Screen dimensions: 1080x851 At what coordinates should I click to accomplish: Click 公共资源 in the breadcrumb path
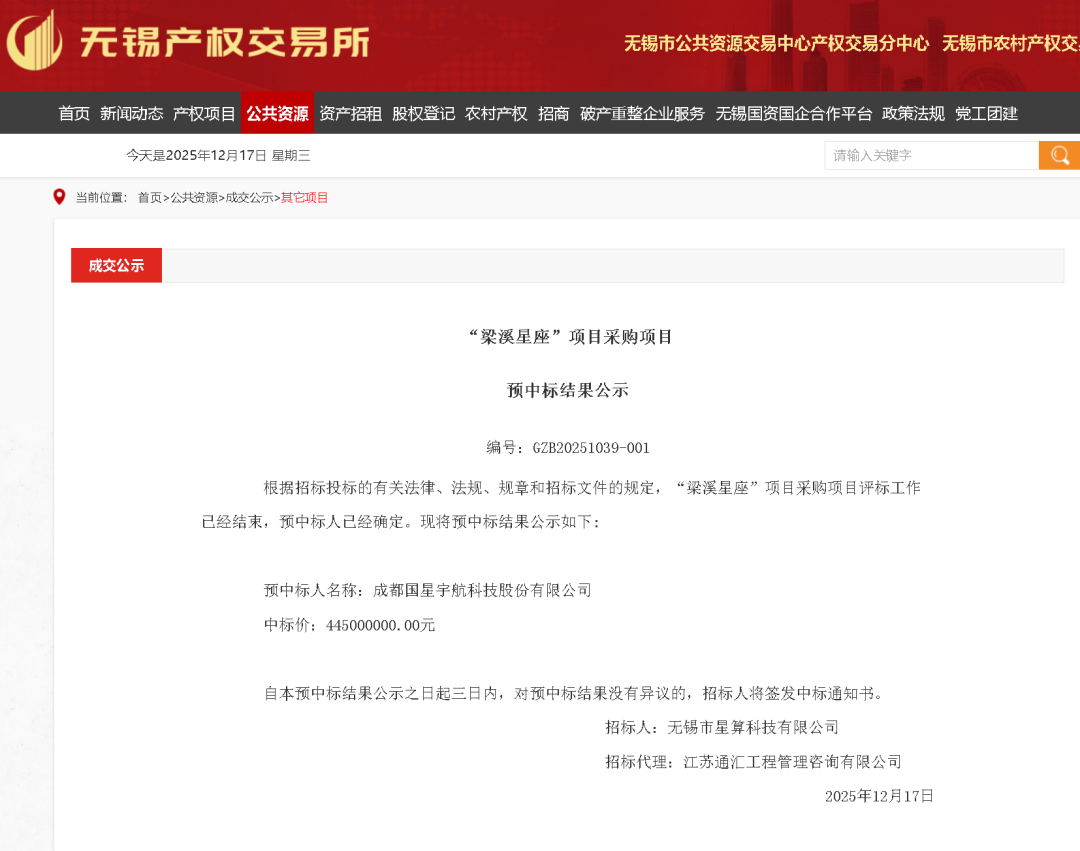(x=193, y=198)
